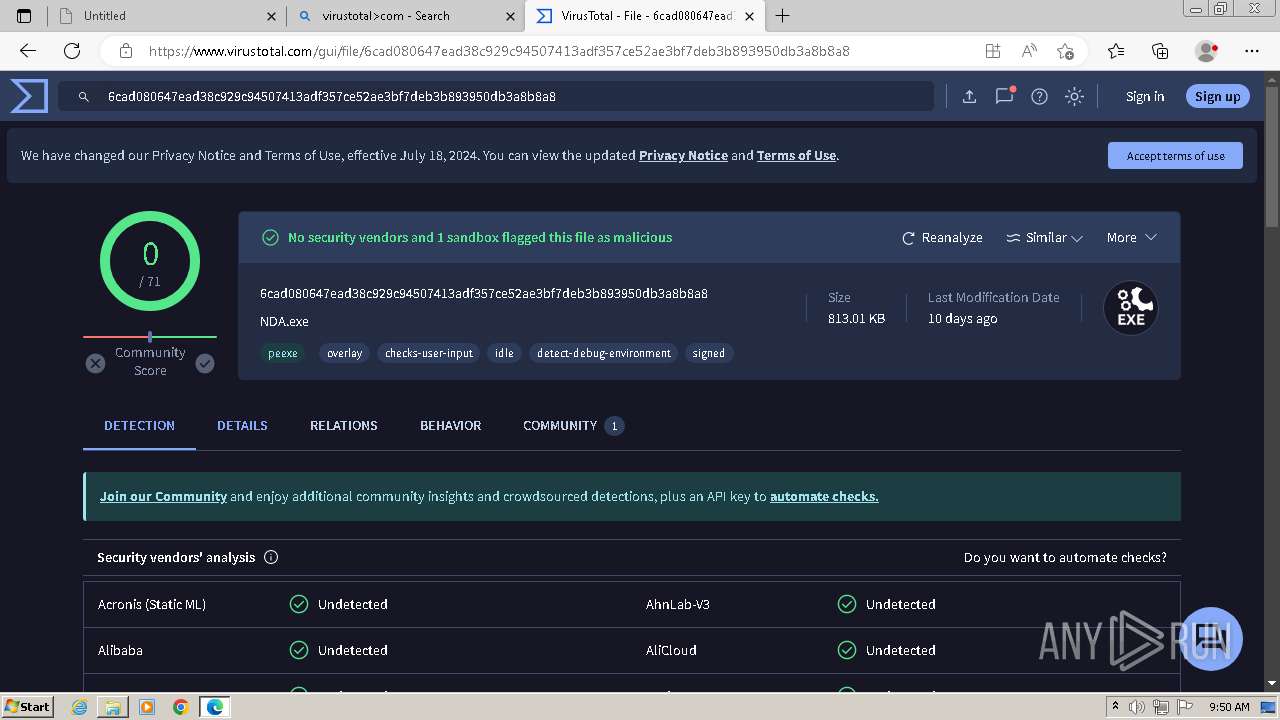Click the NDA.exe file name
The height and width of the screenshot is (720, 1280).
coord(284,322)
